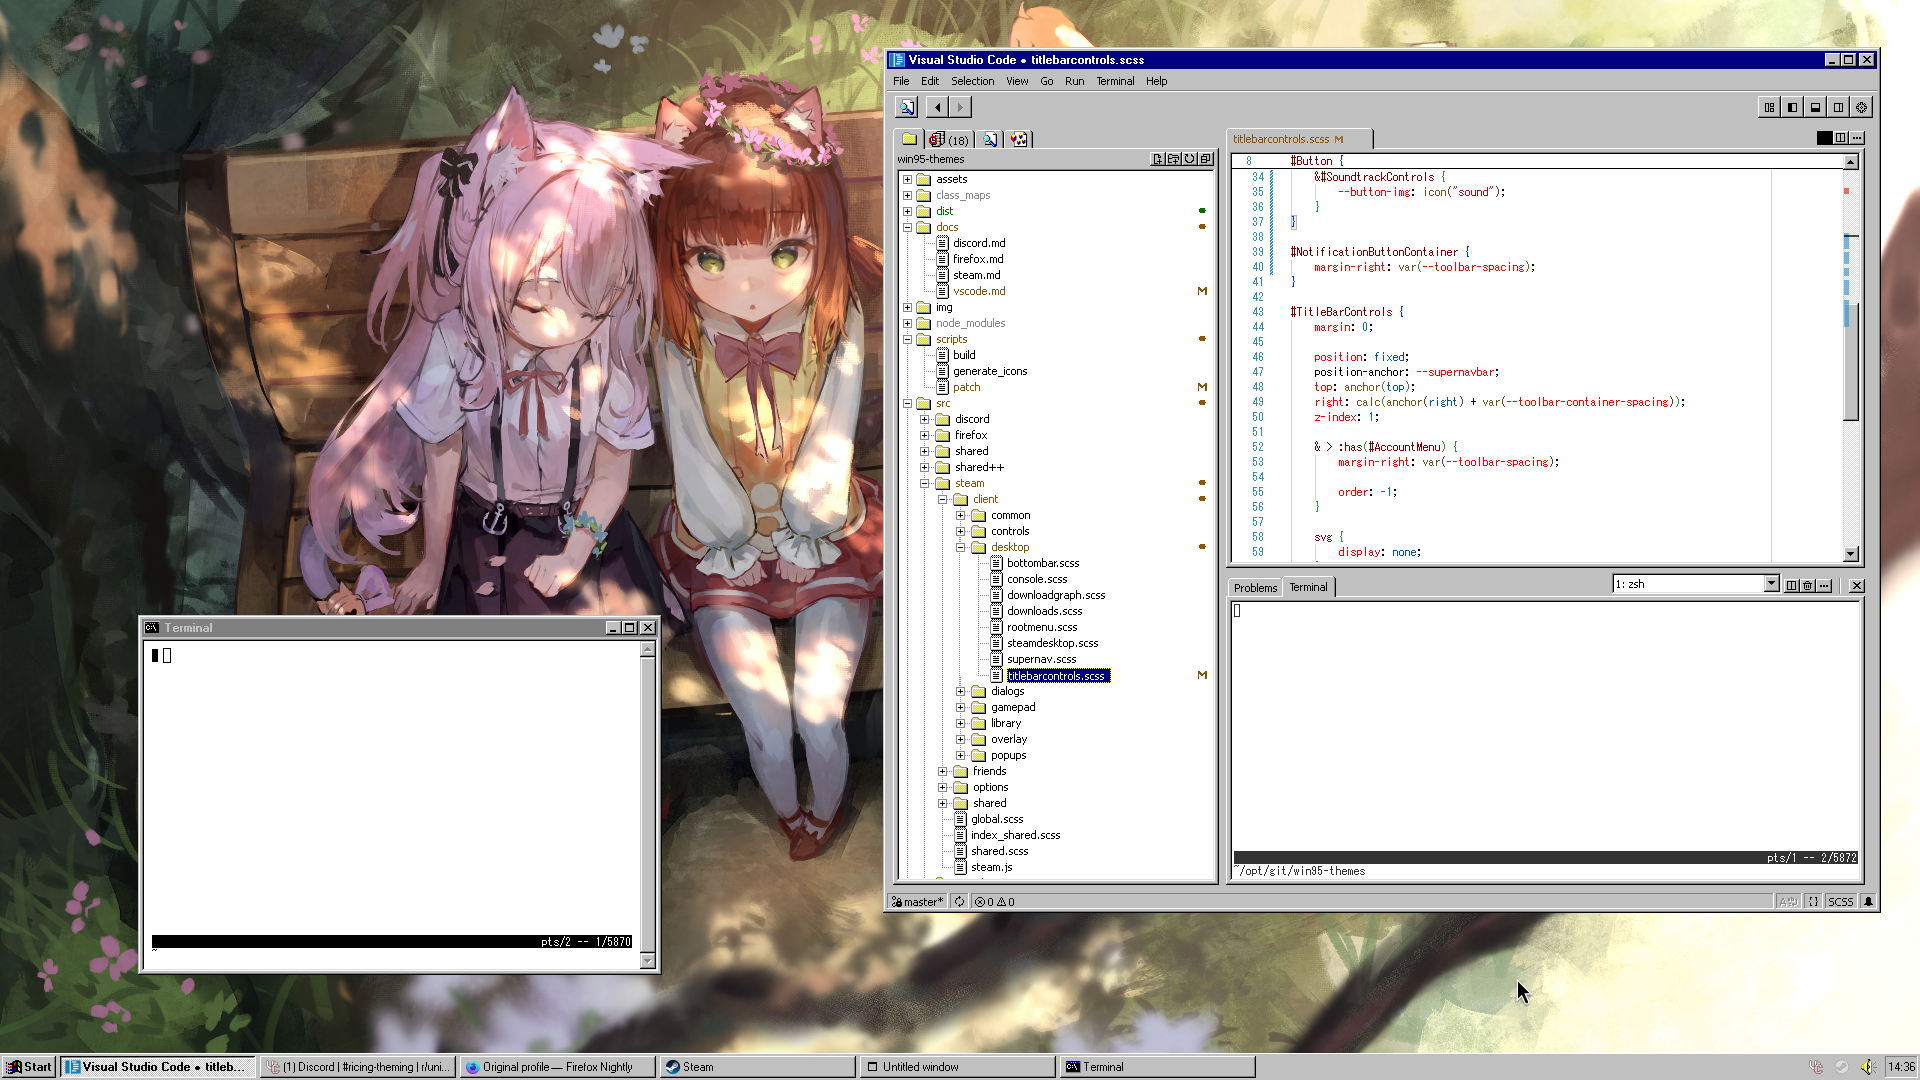
Task: Click the editor's vertical scrollbar down arrow
Action: coord(1850,553)
